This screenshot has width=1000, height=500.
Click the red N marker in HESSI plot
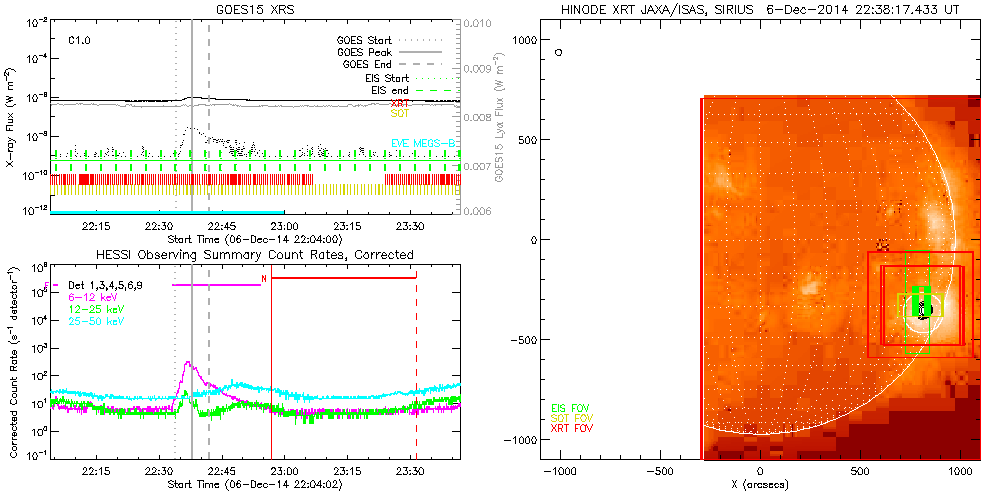[264, 278]
